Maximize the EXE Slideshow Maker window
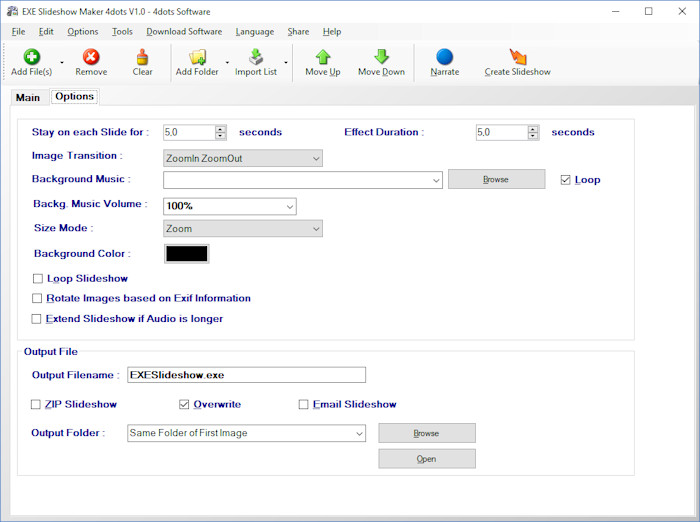Screen dimensions: 700x522 pyautogui.click(x=649, y=11)
